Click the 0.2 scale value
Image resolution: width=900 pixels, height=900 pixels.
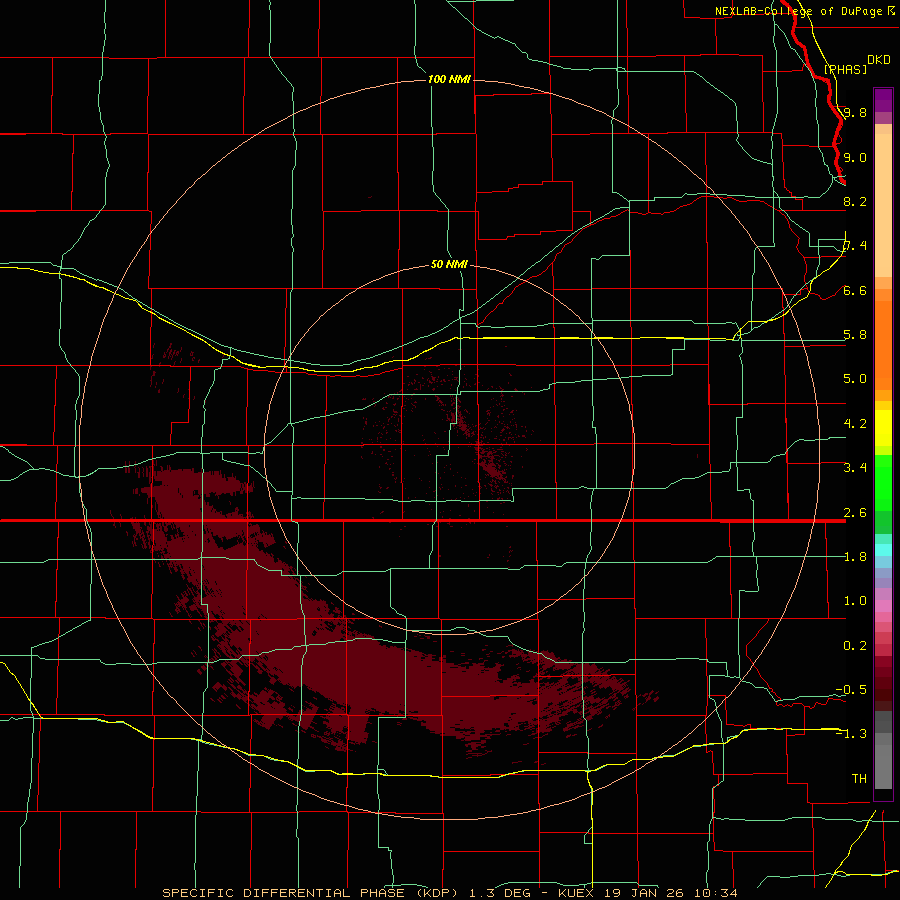pyautogui.click(x=855, y=646)
